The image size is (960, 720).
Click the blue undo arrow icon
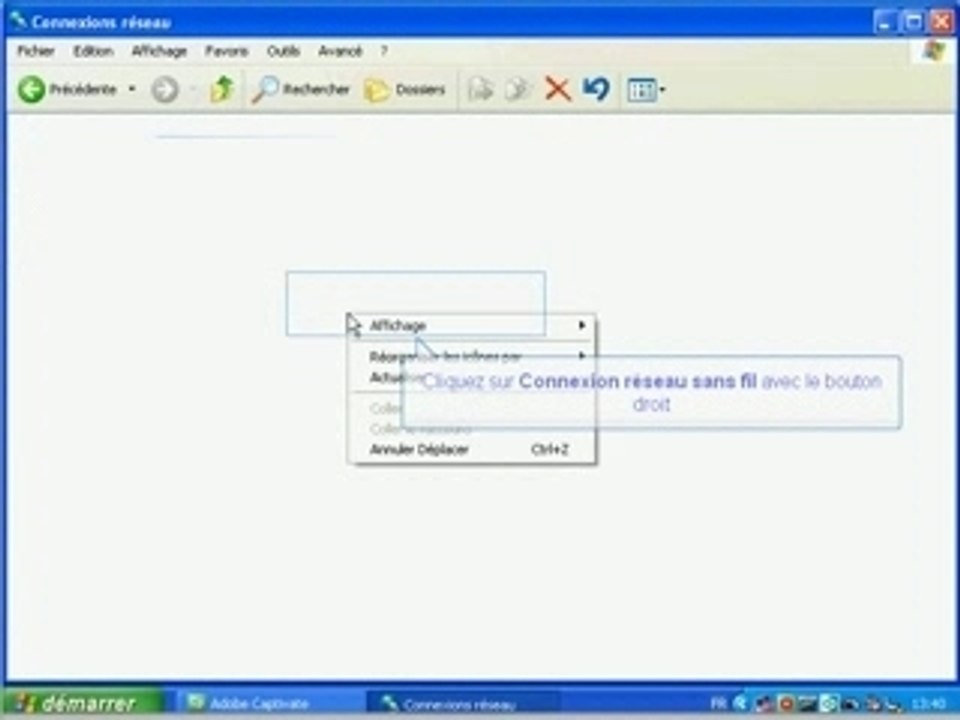click(596, 89)
